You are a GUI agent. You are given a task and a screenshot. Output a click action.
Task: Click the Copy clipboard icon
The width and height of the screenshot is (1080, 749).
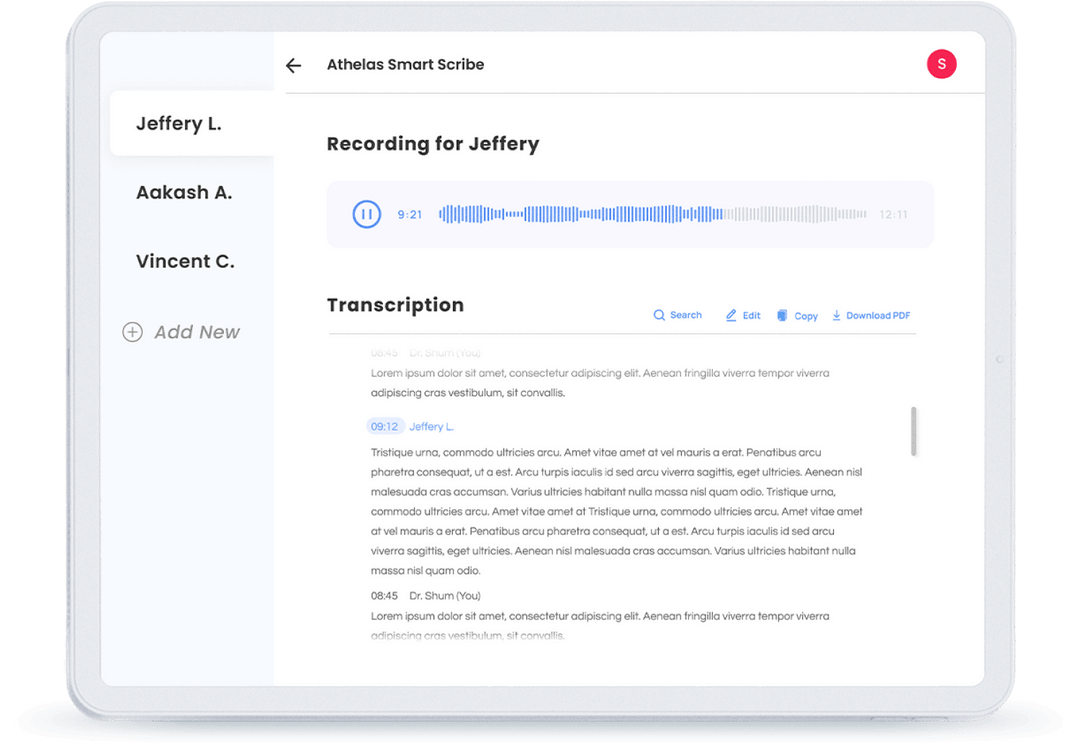(x=782, y=315)
